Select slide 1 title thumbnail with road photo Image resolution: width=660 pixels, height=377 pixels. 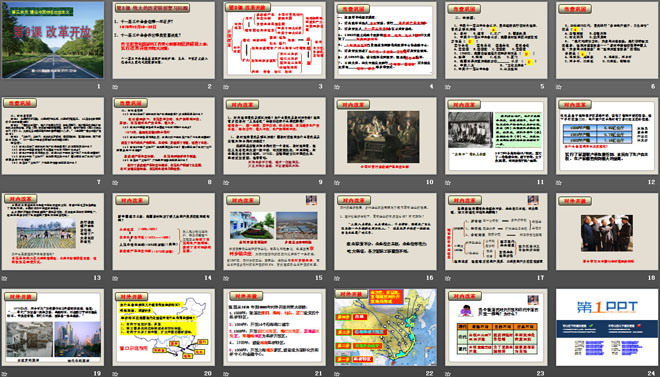point(53,40)
